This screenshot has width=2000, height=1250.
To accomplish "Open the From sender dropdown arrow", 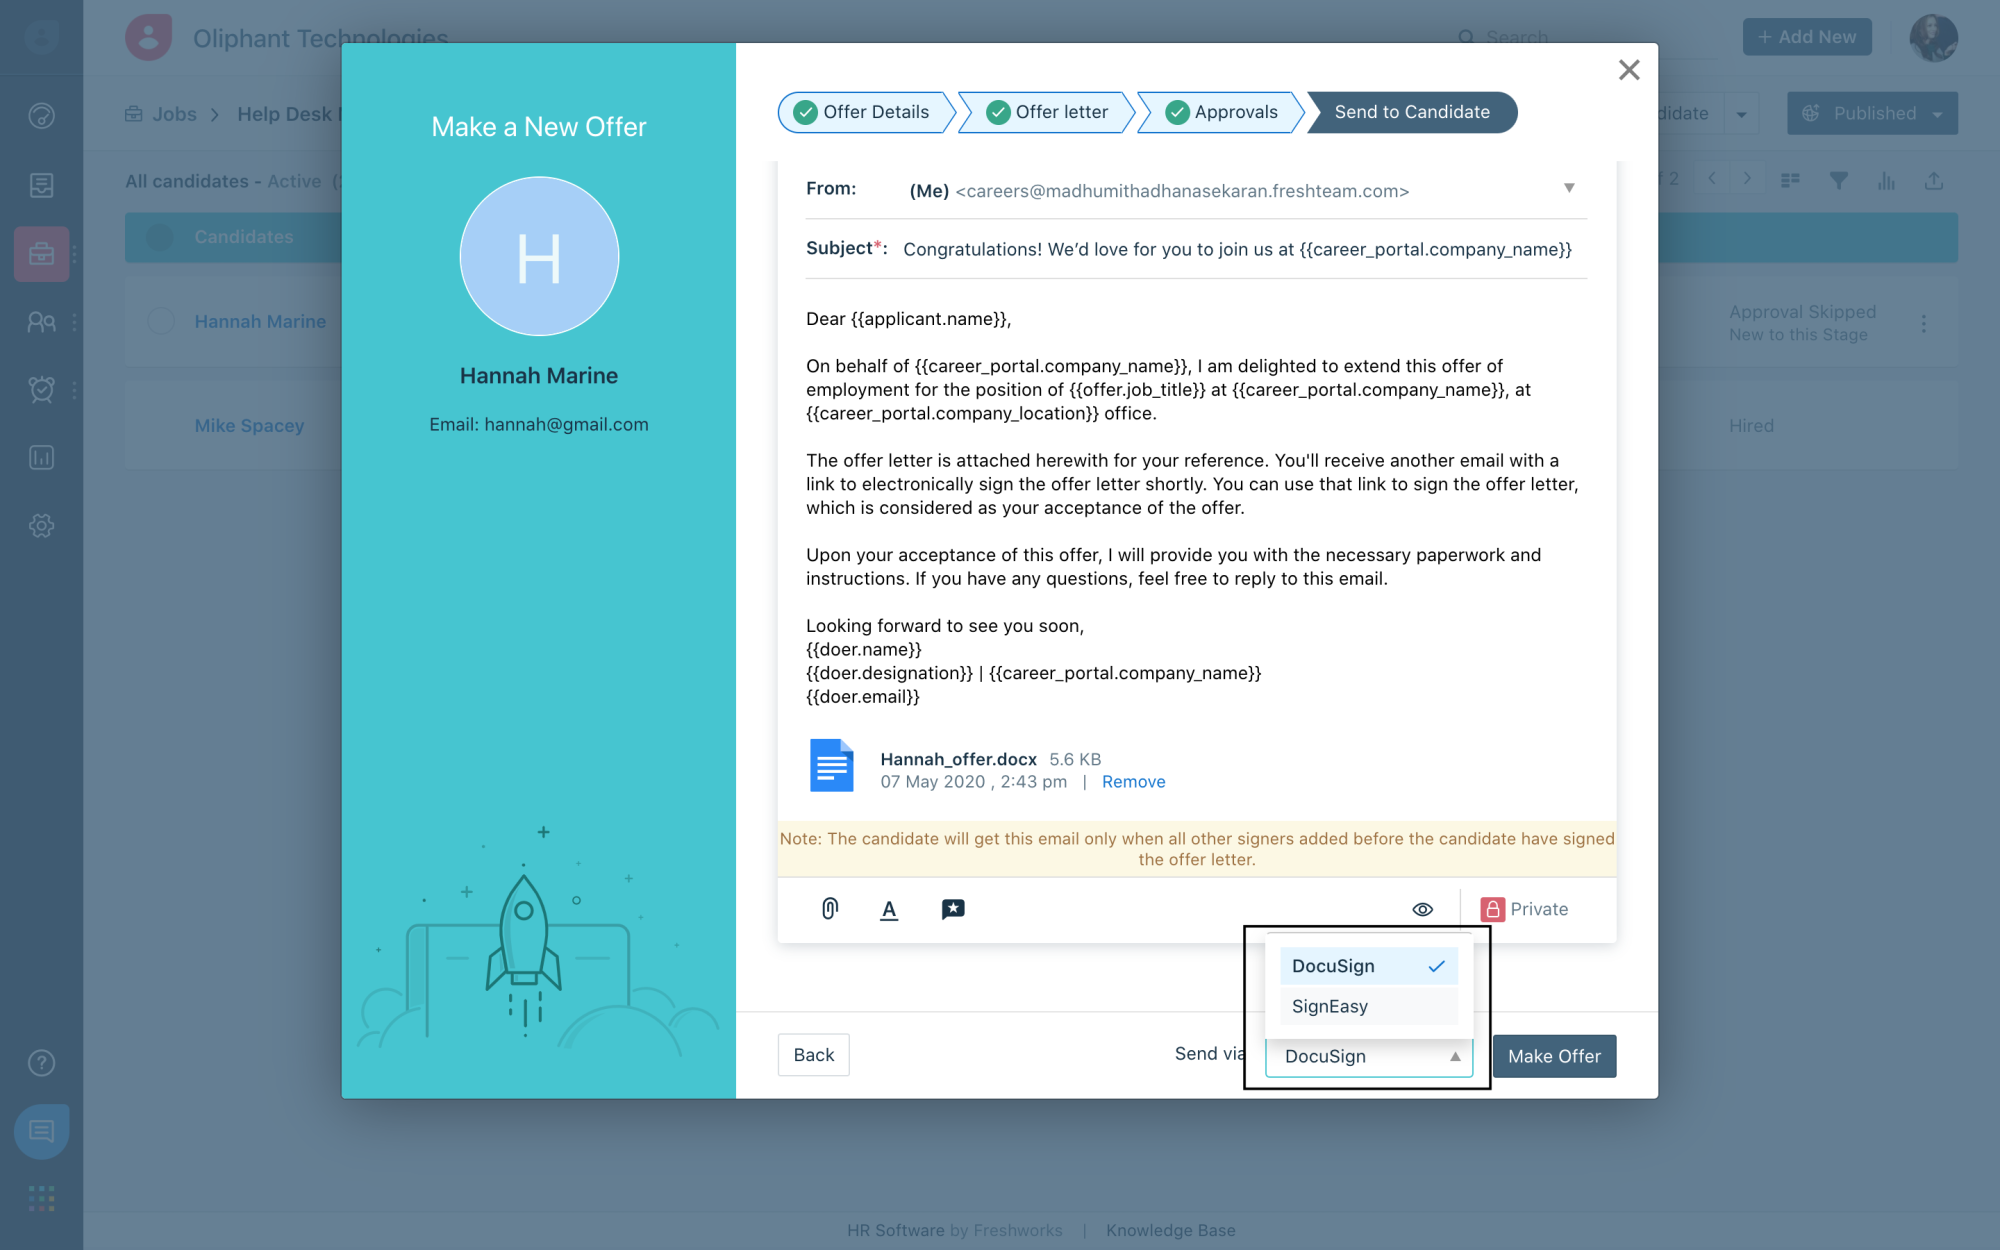I will [x=1569, y=188].
